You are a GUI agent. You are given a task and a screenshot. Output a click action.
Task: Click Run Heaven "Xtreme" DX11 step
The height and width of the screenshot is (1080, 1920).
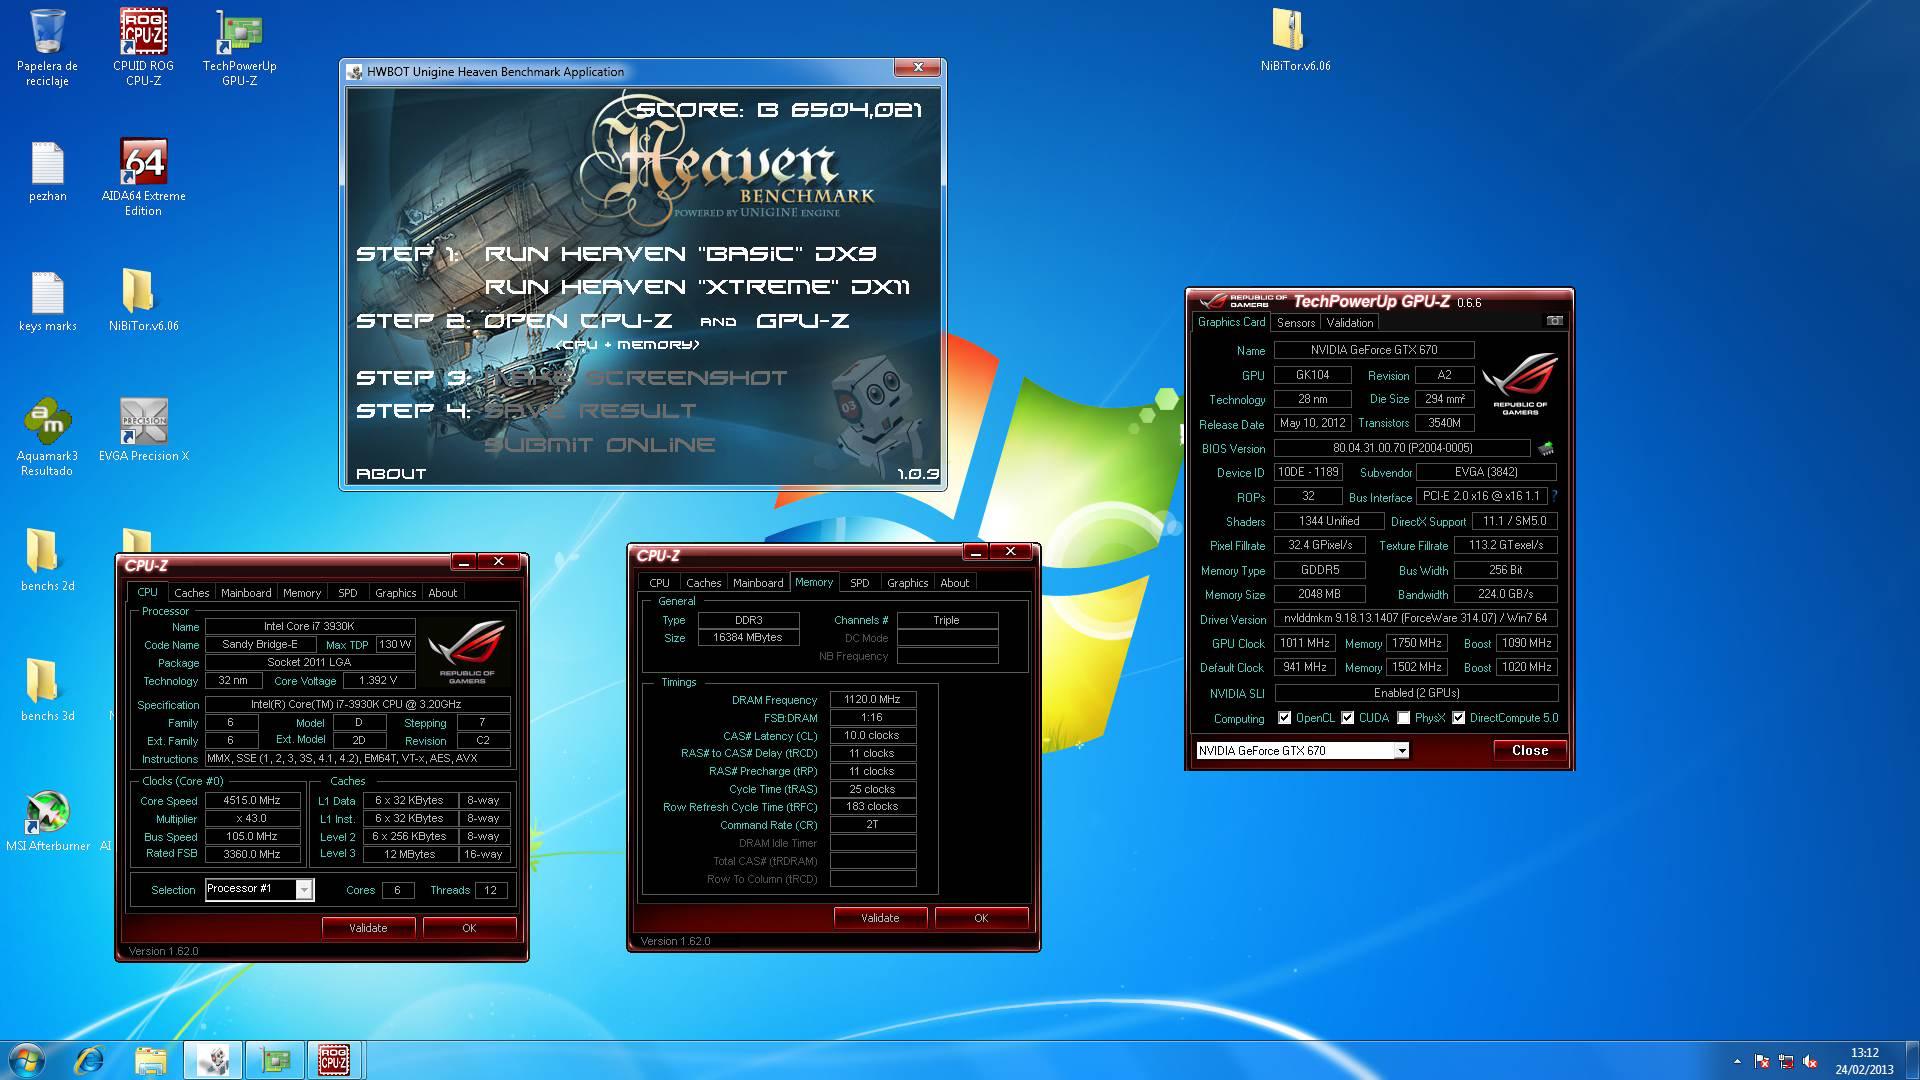(x=697, y=287)
